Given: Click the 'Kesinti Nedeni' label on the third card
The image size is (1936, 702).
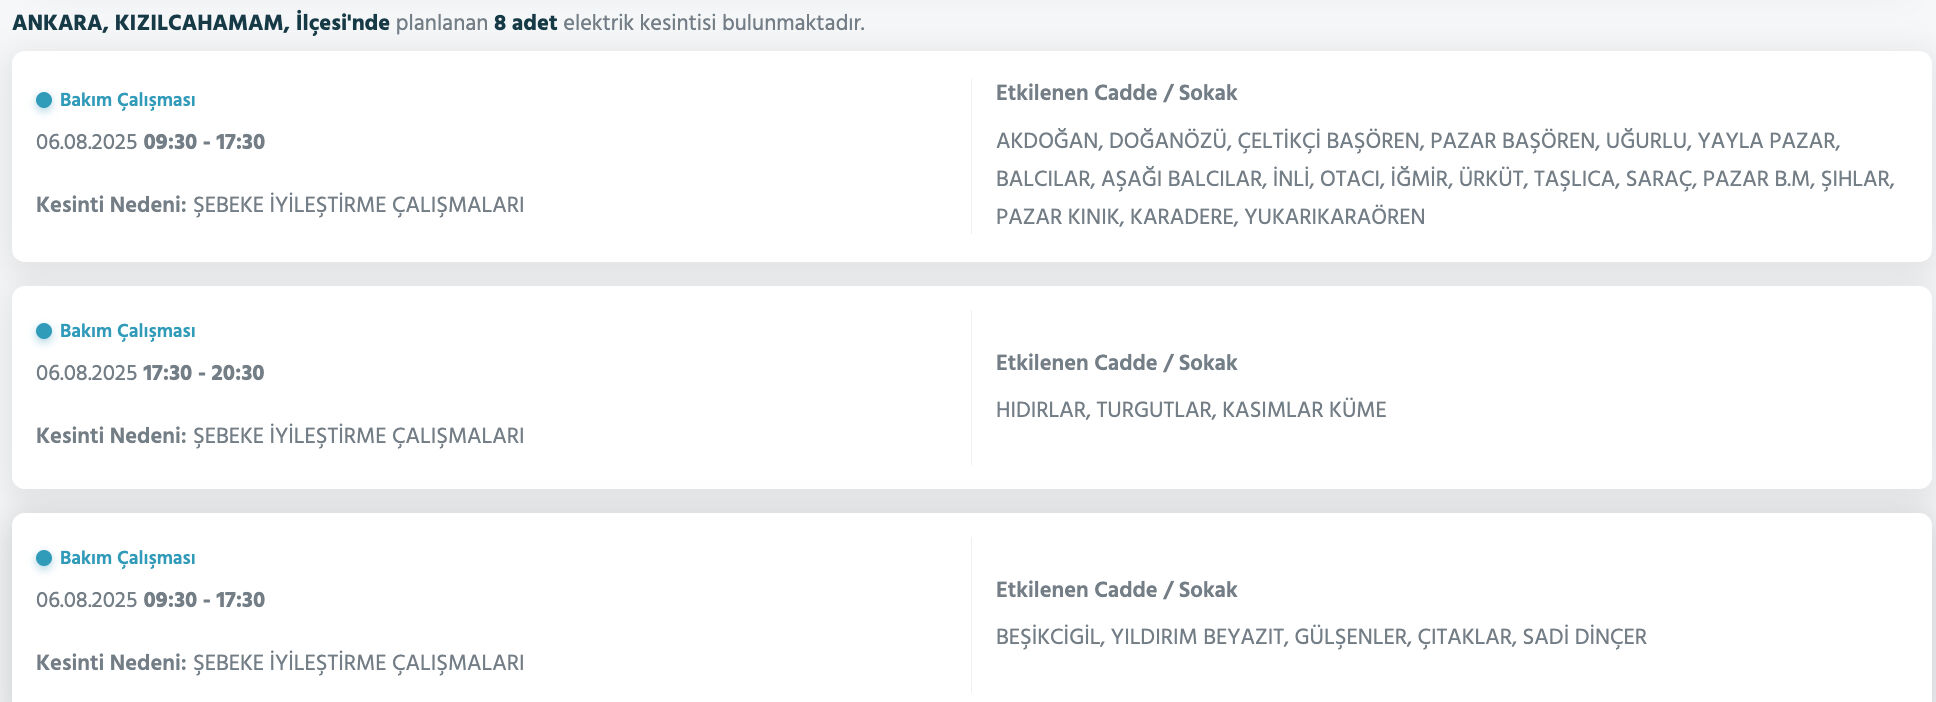Looking at the screenshot, I should [x=110, y=662].
